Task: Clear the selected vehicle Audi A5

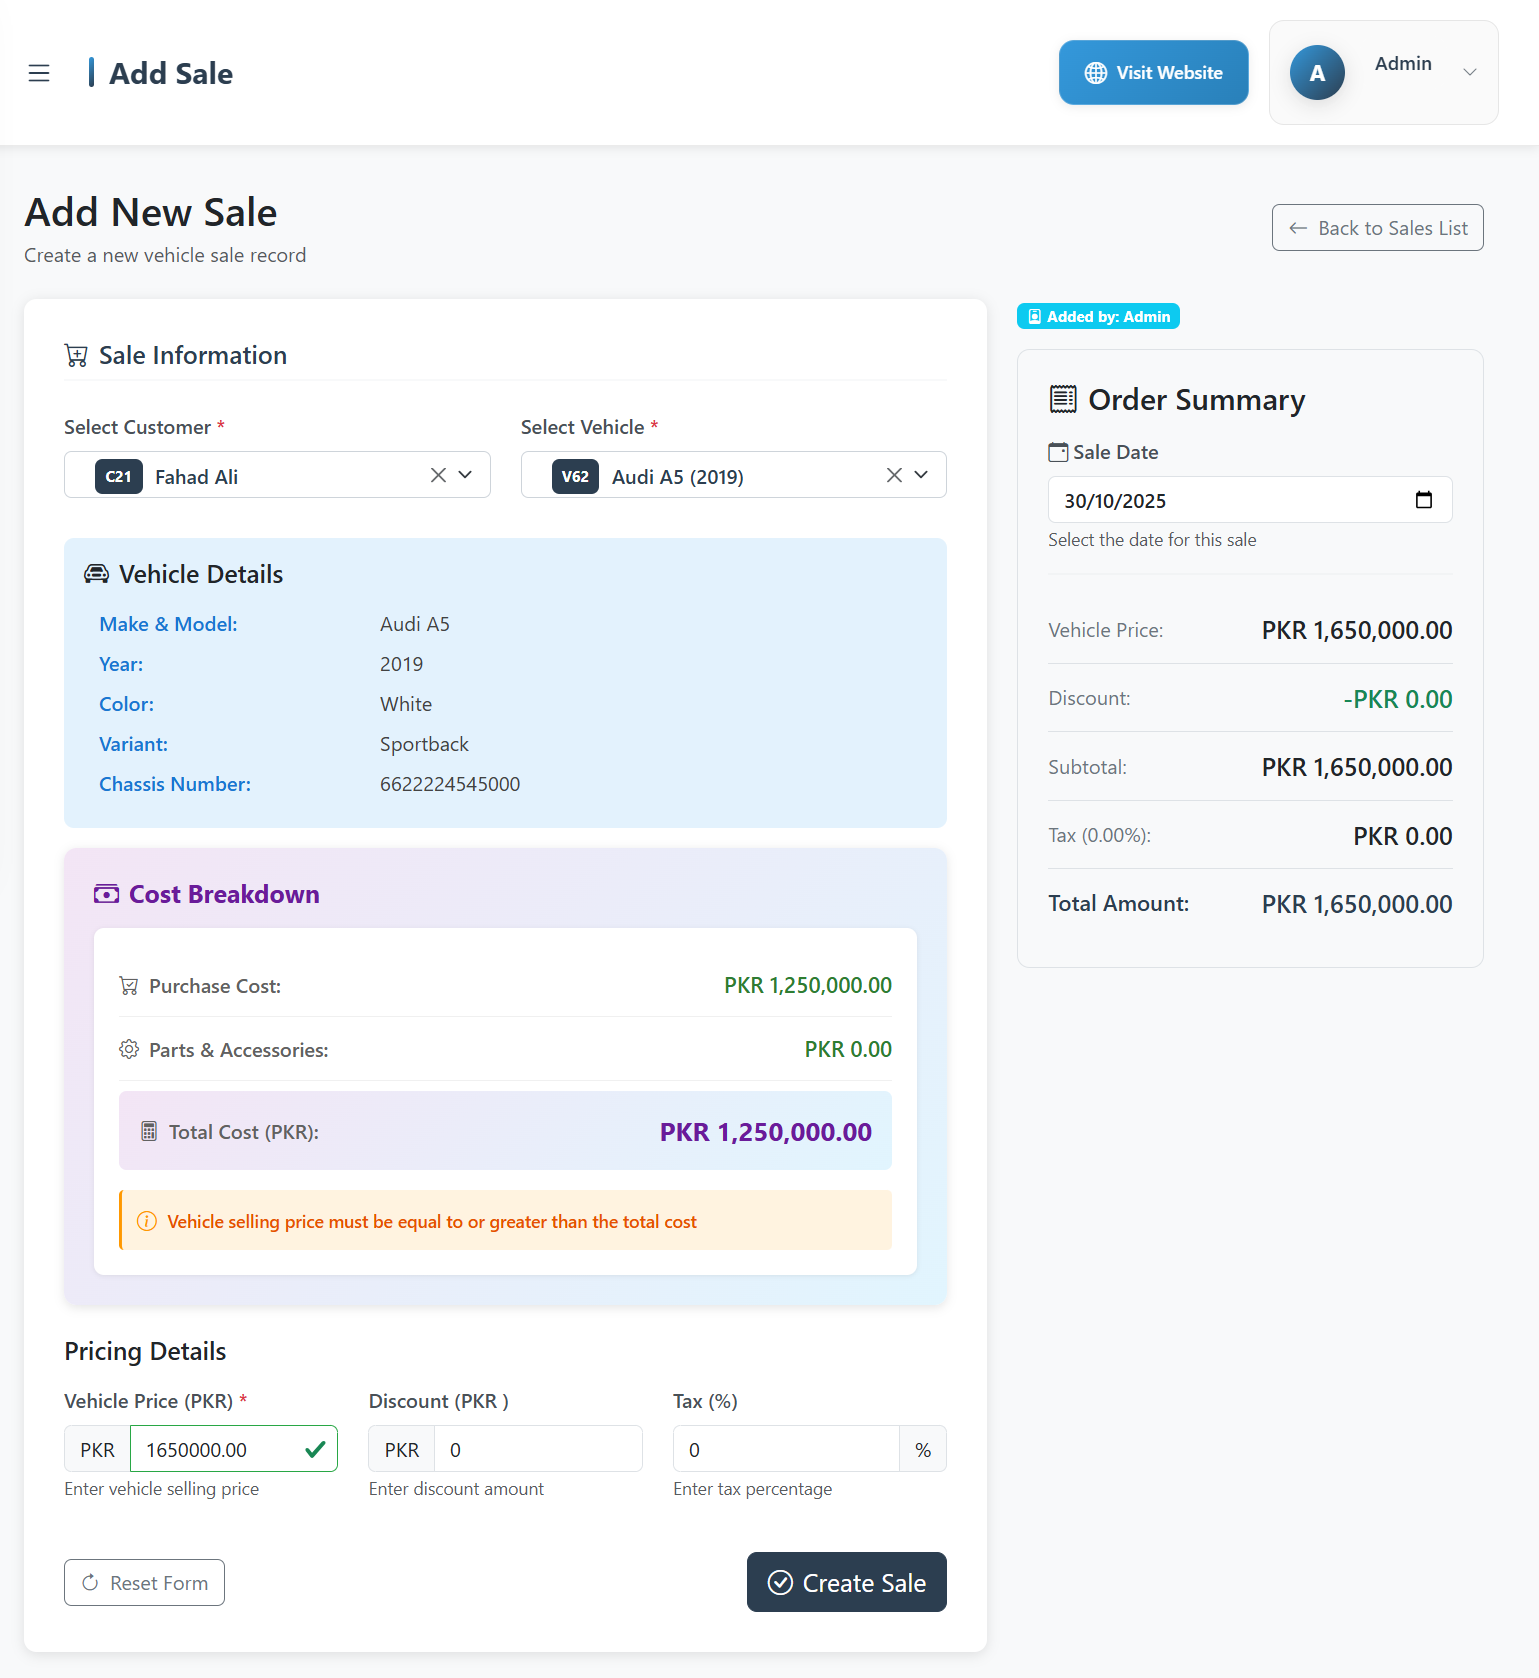Action: 894,475
